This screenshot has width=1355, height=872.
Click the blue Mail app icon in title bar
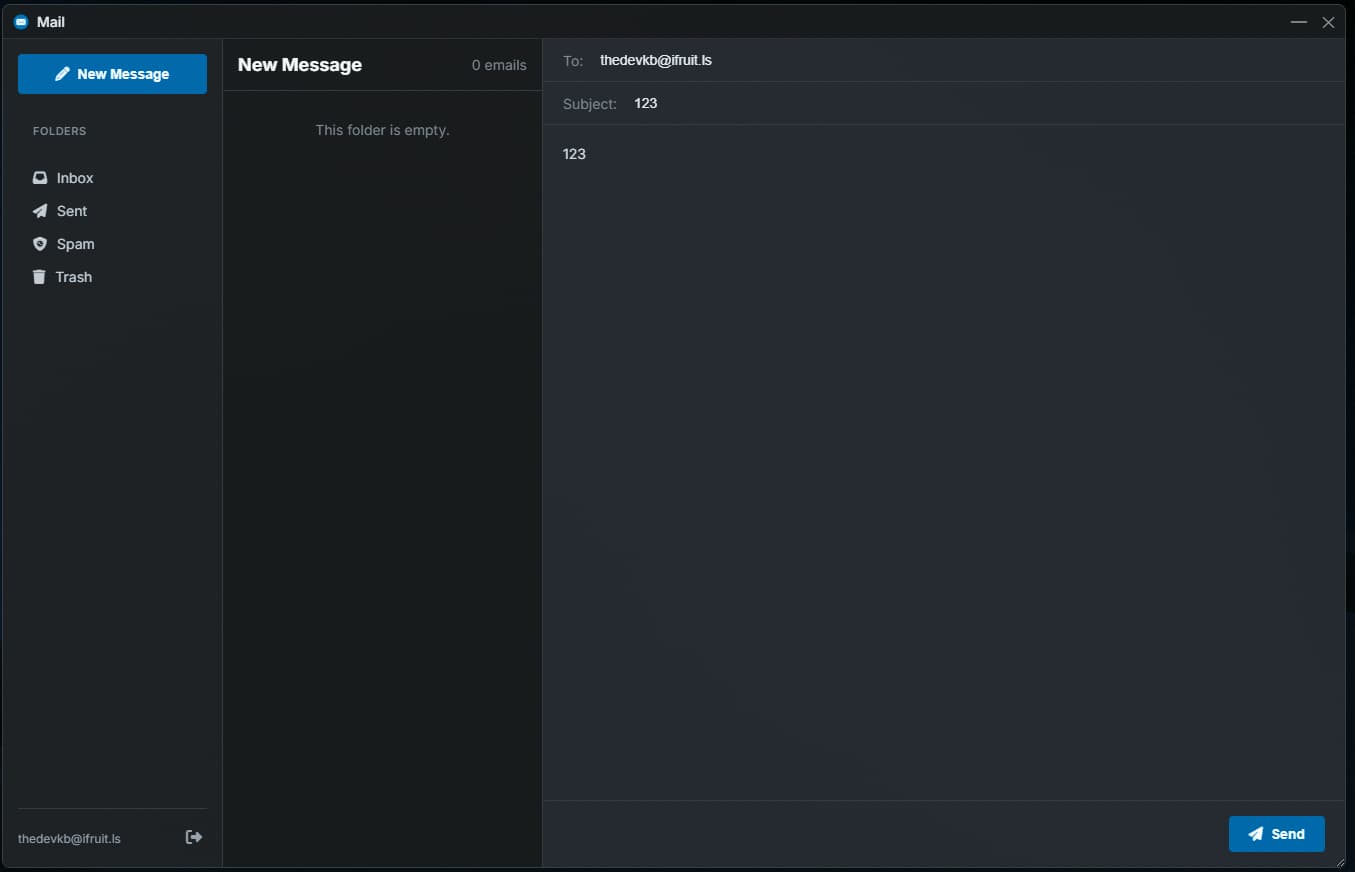click(x=21, y=22)
